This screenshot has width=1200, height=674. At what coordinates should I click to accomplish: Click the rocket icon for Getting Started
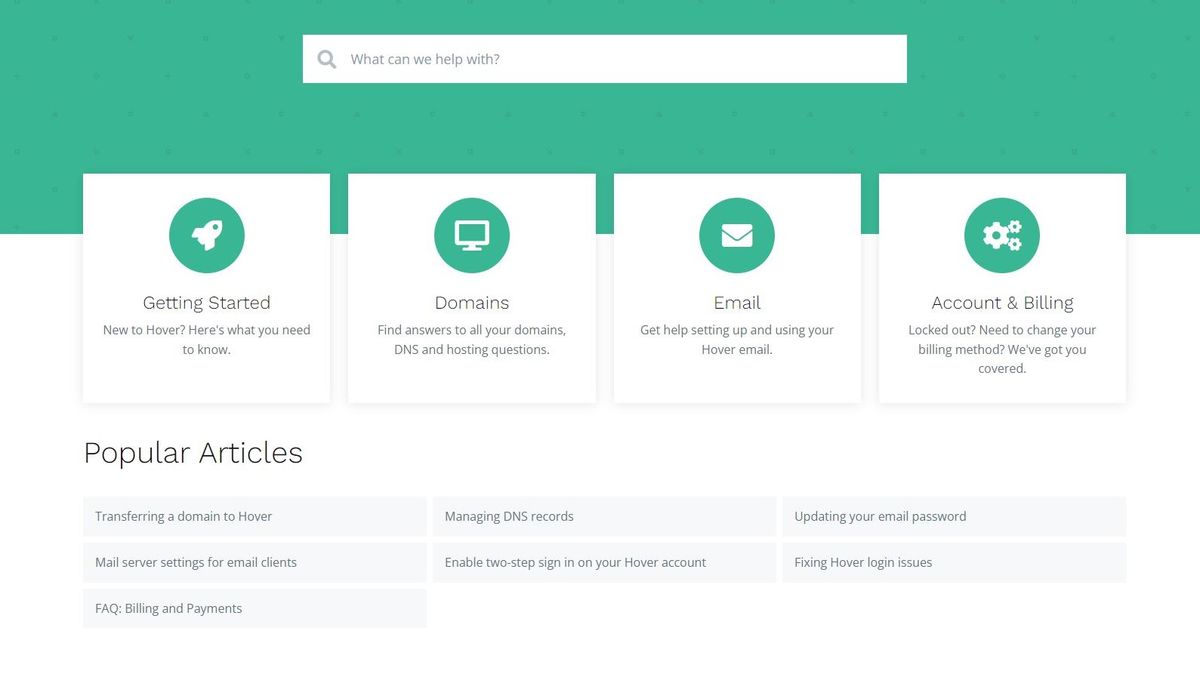pyautogui.click(x=206, y=234)
